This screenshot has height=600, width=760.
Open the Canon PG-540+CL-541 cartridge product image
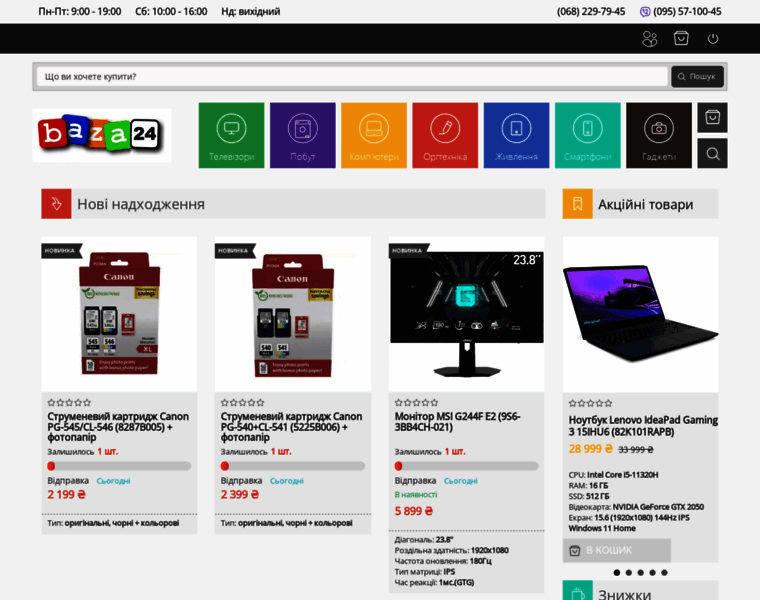[293, 314]
